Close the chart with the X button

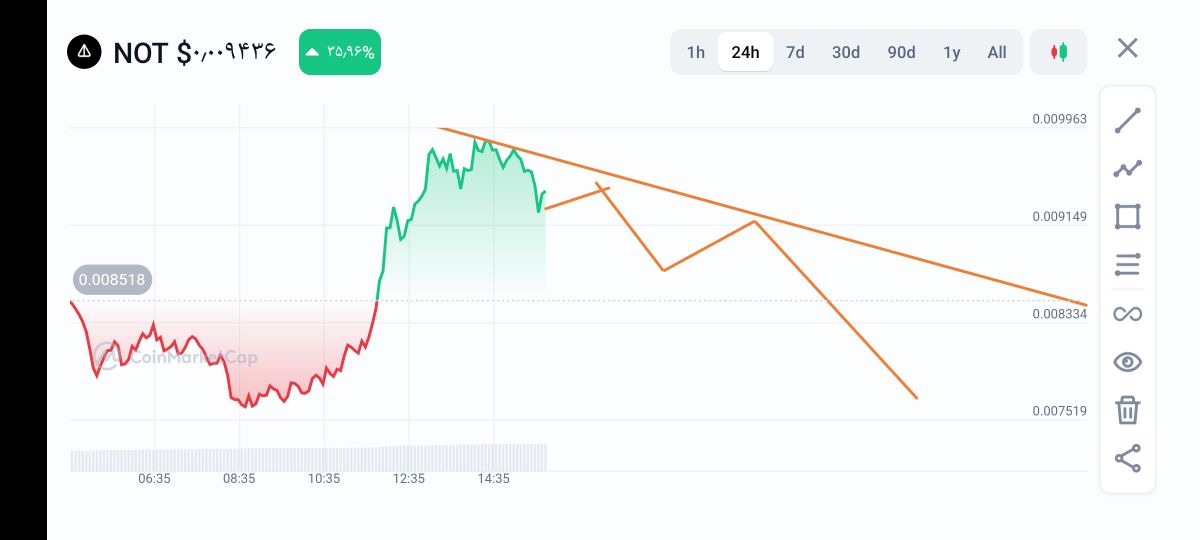pyautogui.click(x=1127, y=48)
